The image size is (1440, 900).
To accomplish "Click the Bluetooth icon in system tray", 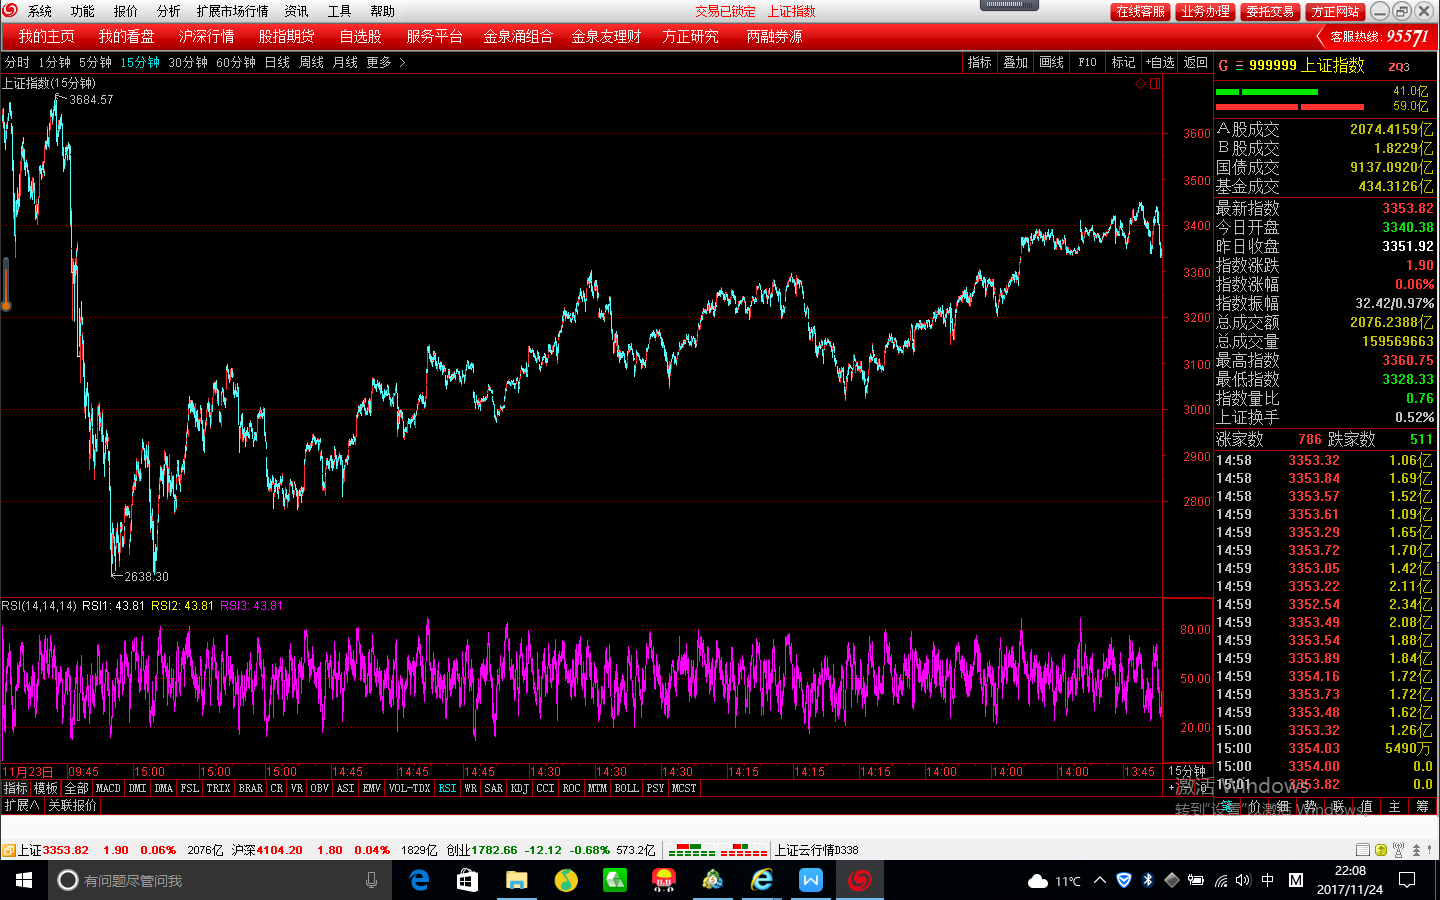I will pyautogui.click(x=1148, y=880).
